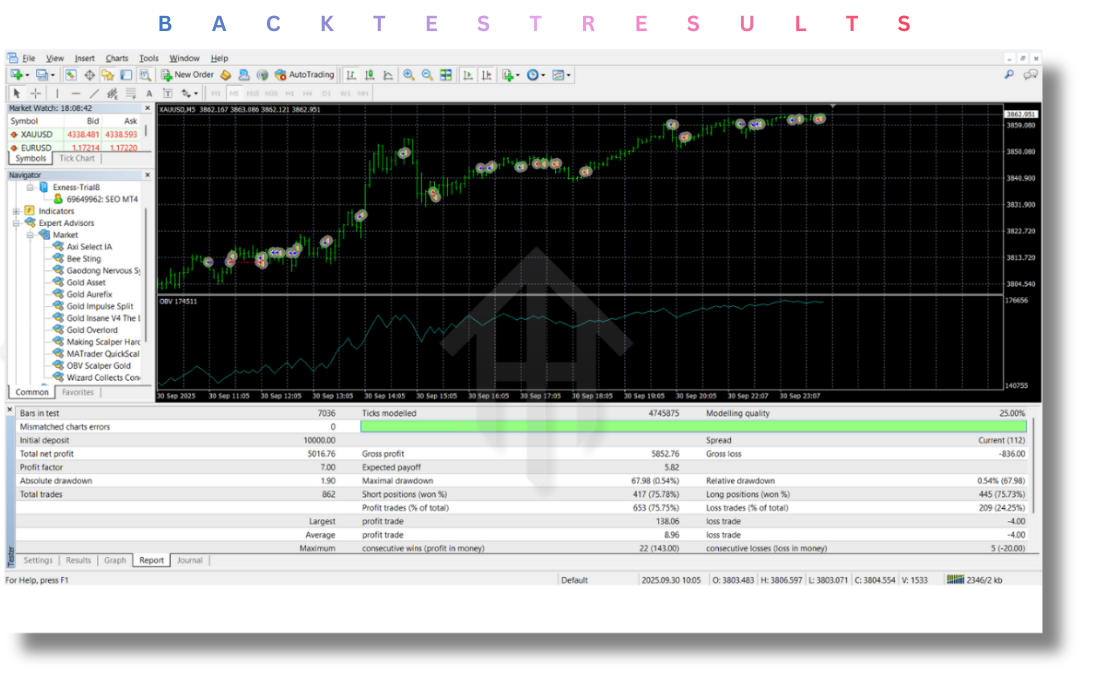Expand the Indicators tree node
Viewport: 1105px width, 690px height.
click(16, 211)
